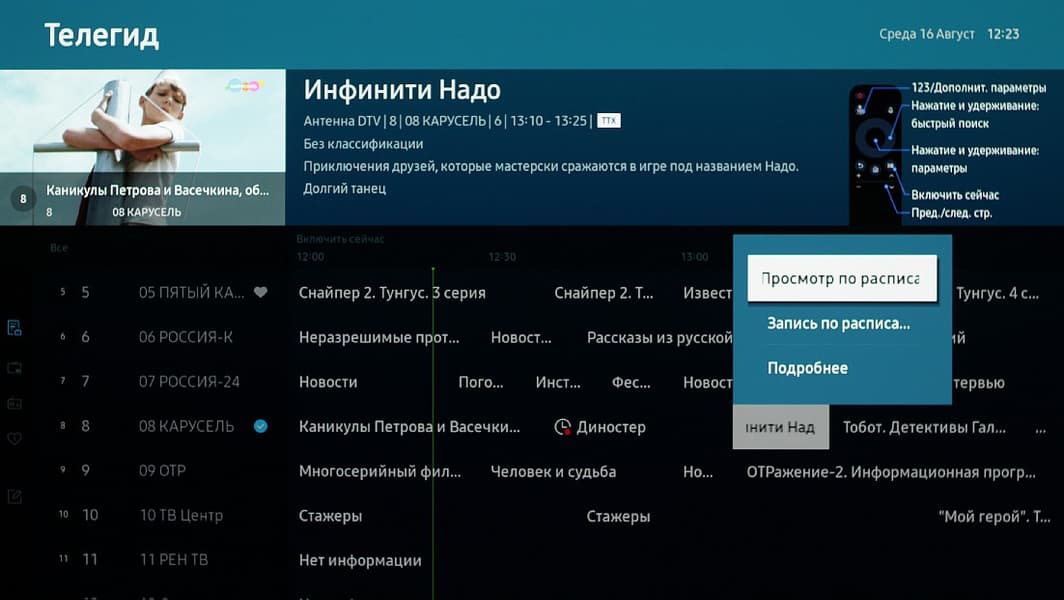1064x600 pixels.
Task: Click the reminder clock icon beside Диностер
Action: (x=563, y=427)
